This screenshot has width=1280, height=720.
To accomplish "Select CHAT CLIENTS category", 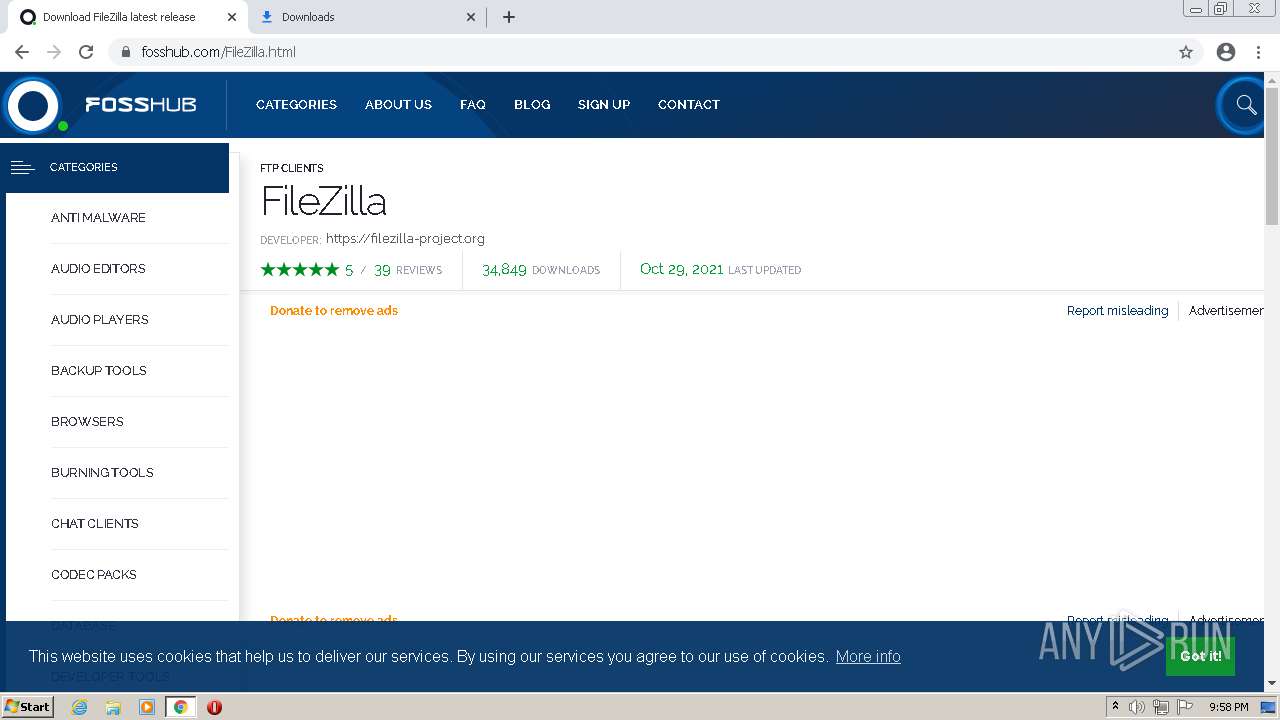I will point(95,524).
